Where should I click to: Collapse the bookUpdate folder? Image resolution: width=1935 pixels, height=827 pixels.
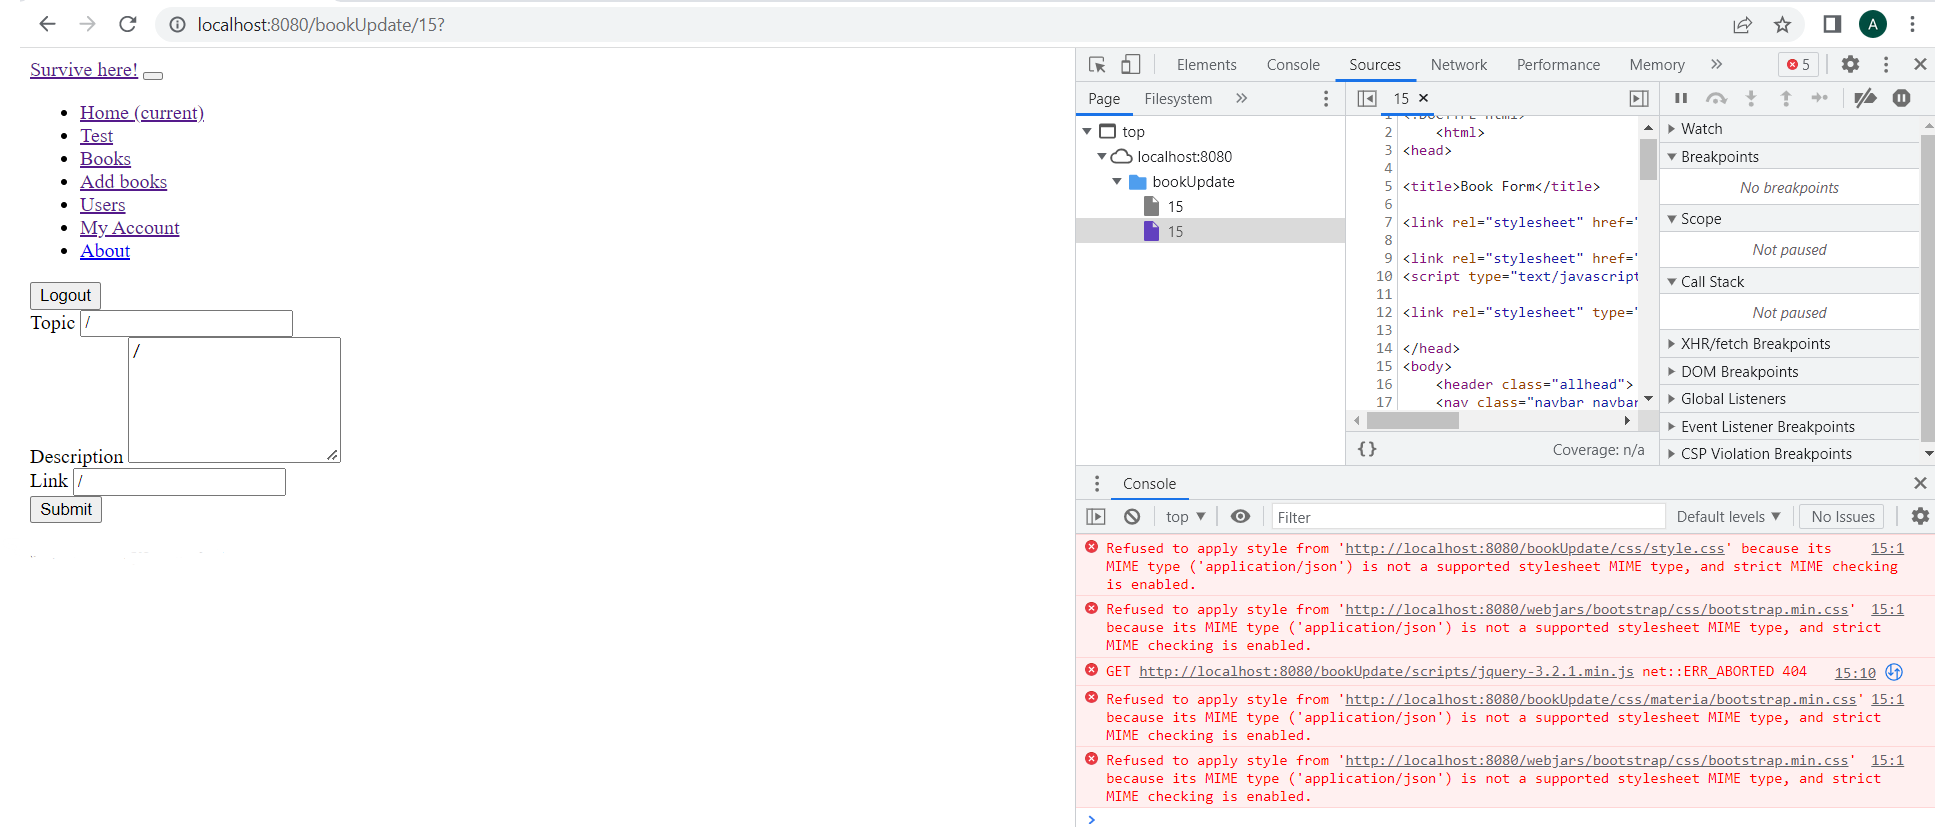1117,181
